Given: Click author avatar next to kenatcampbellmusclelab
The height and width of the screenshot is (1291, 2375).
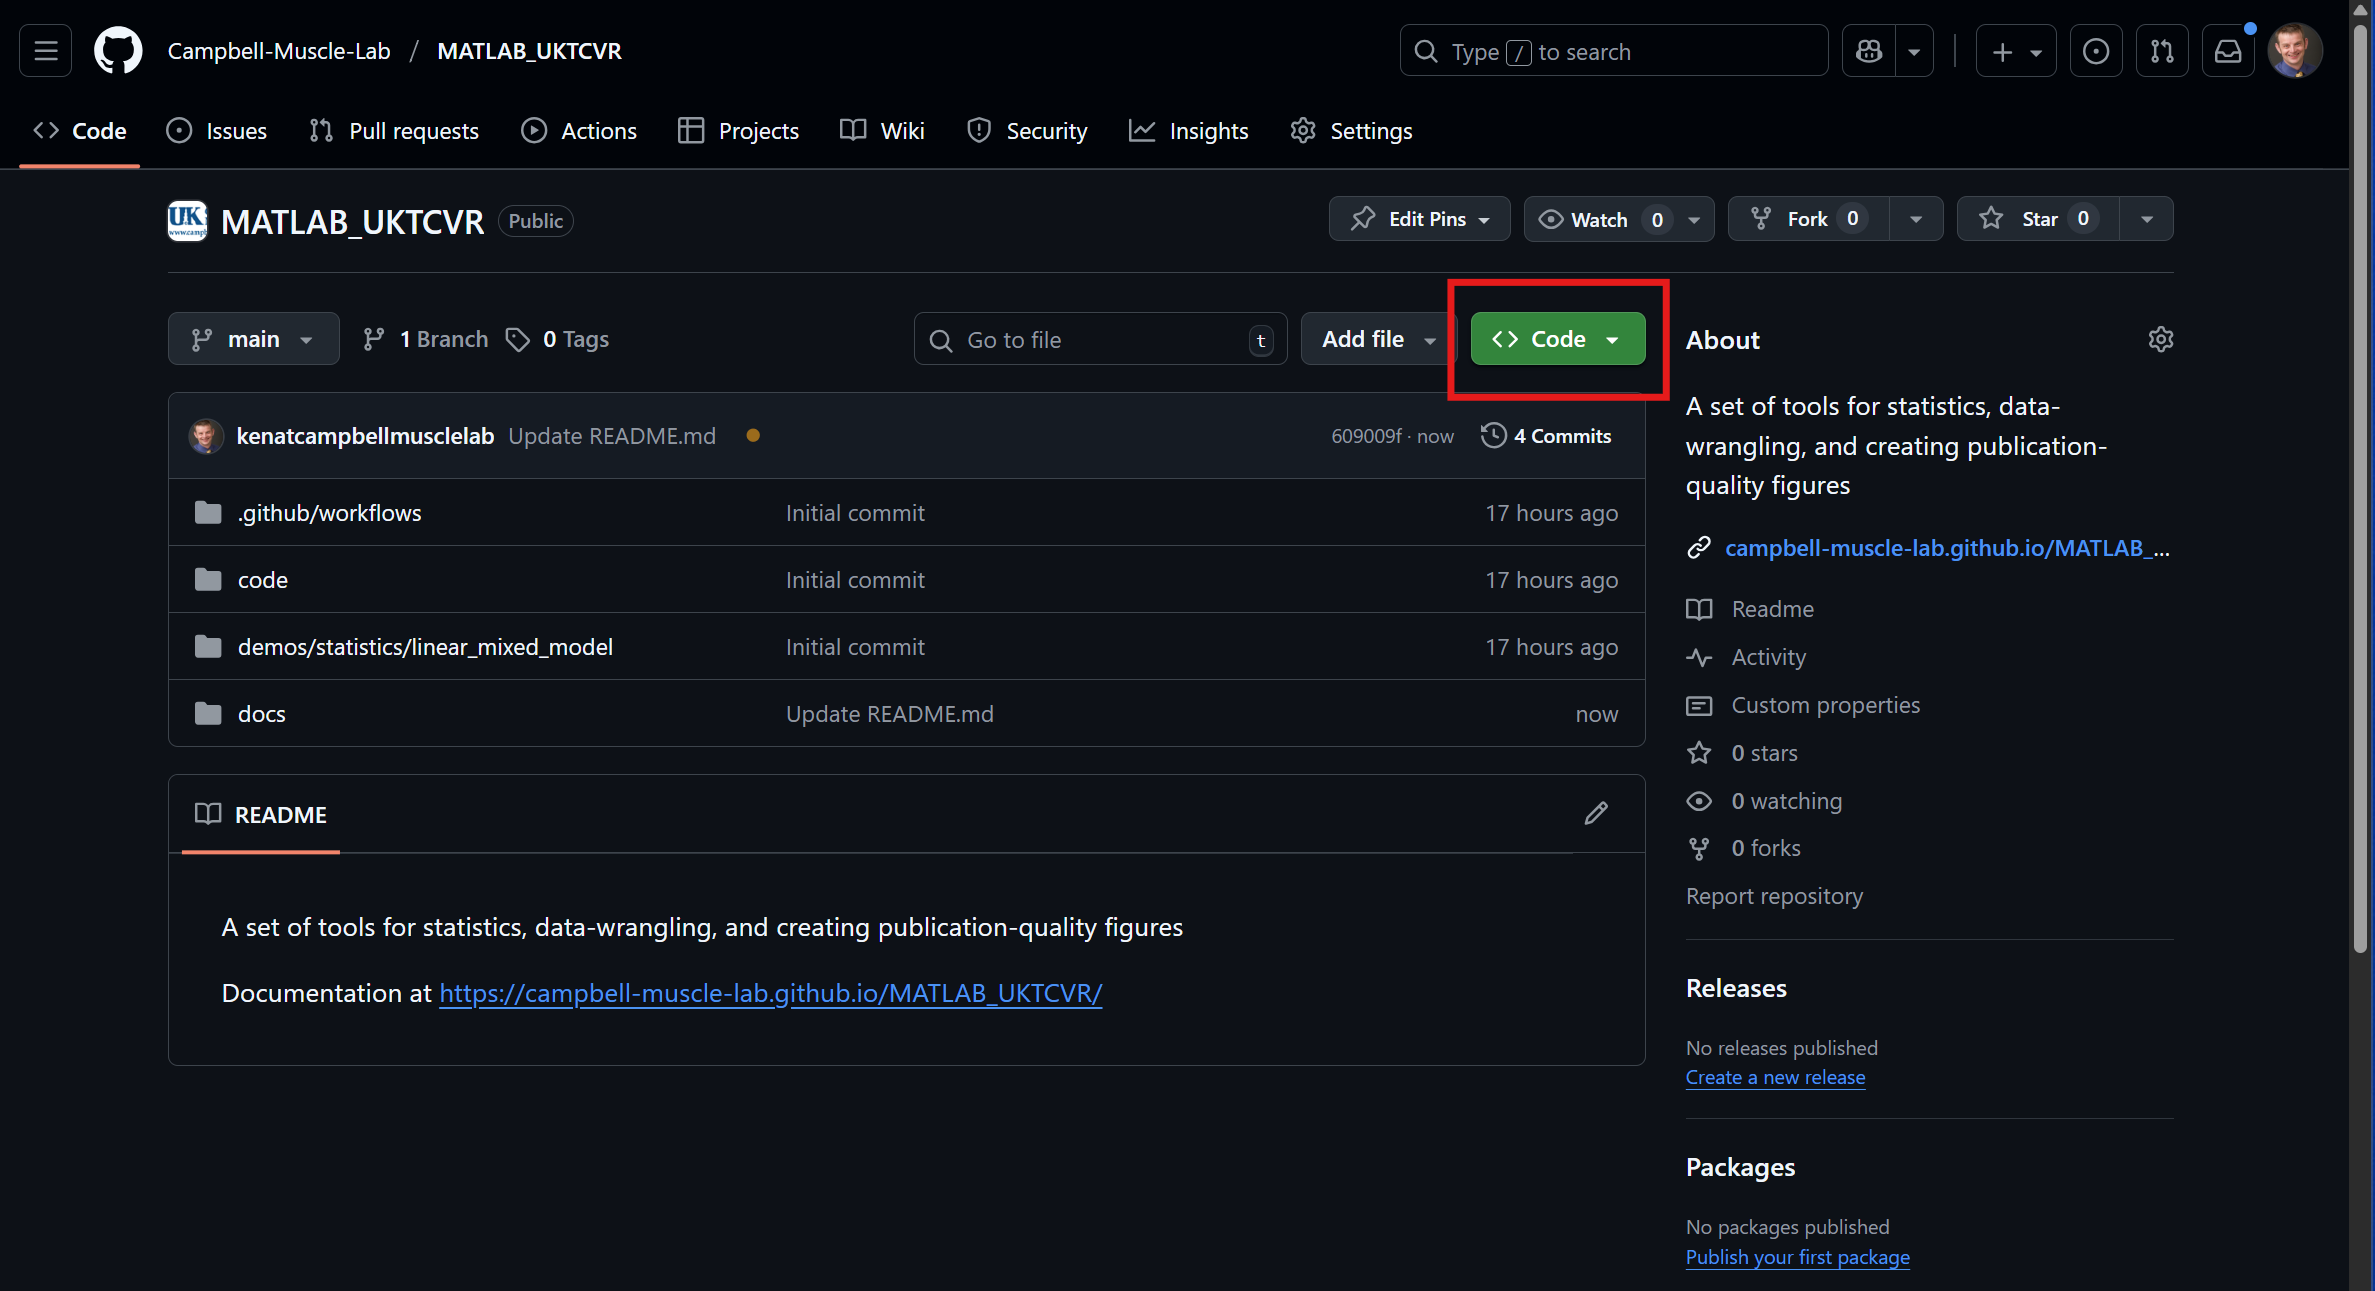Looking at the screenshot, I should pos(206,436).
